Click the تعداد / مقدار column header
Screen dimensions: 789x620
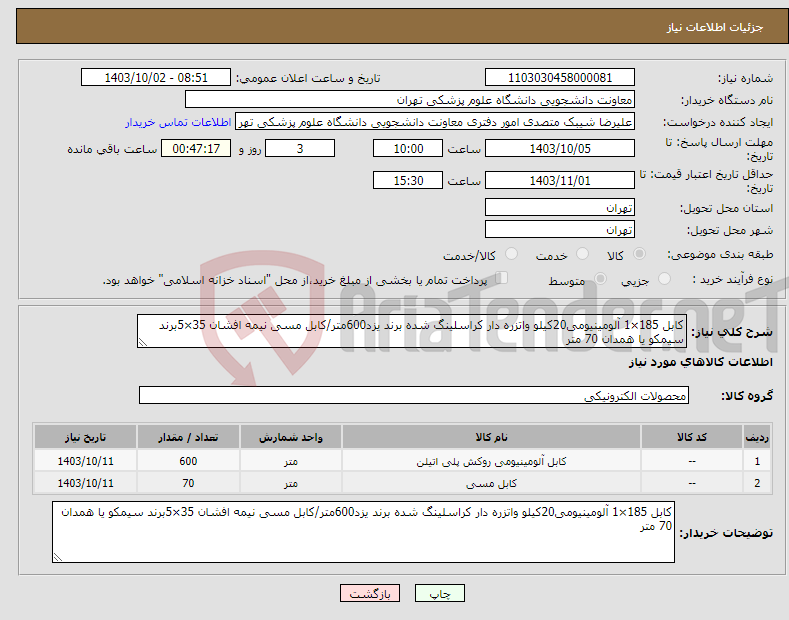(x=188, y=437)
